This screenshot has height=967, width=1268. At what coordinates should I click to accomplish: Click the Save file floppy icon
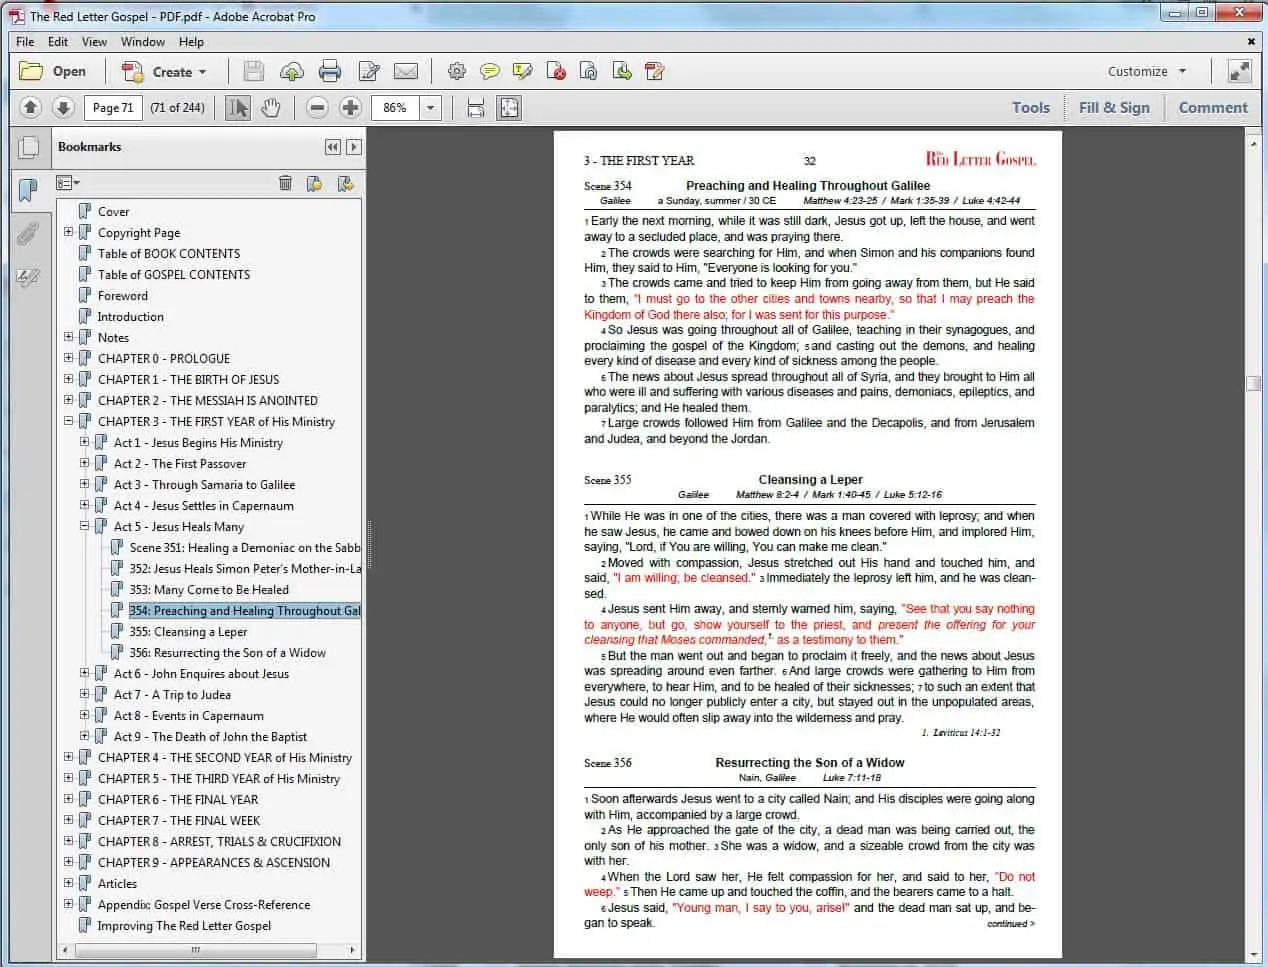(x=254, y=71)
